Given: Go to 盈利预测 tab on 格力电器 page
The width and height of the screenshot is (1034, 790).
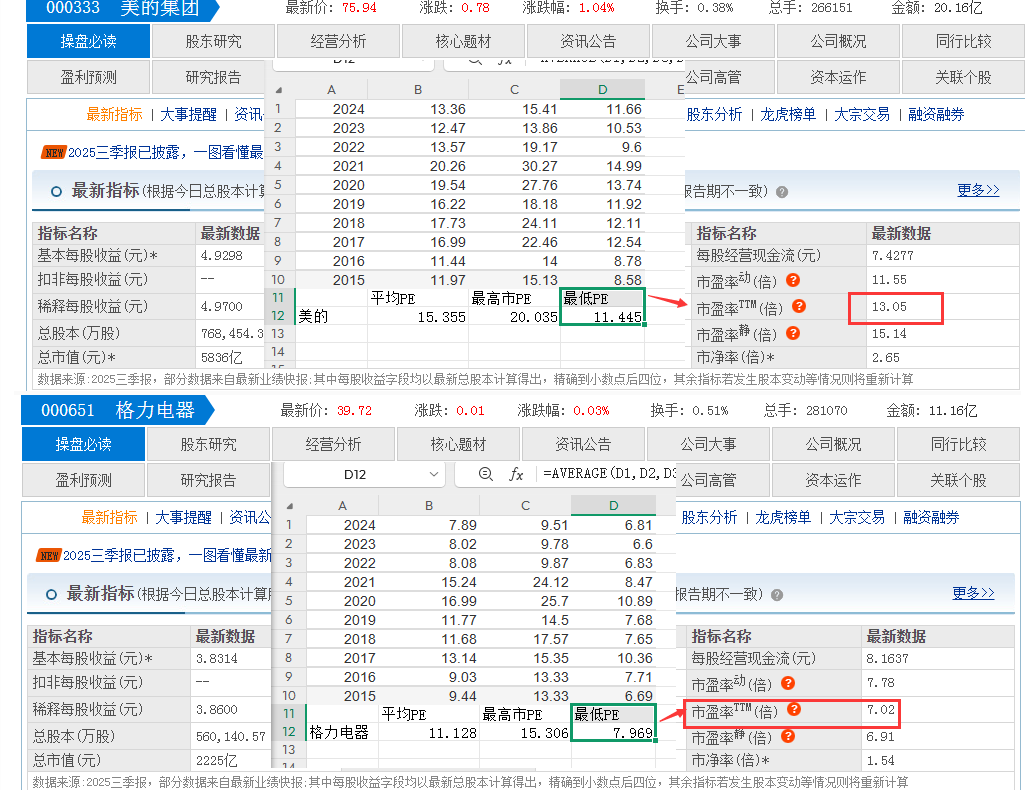Looking at the screenshot, I should tap(83, 480).
